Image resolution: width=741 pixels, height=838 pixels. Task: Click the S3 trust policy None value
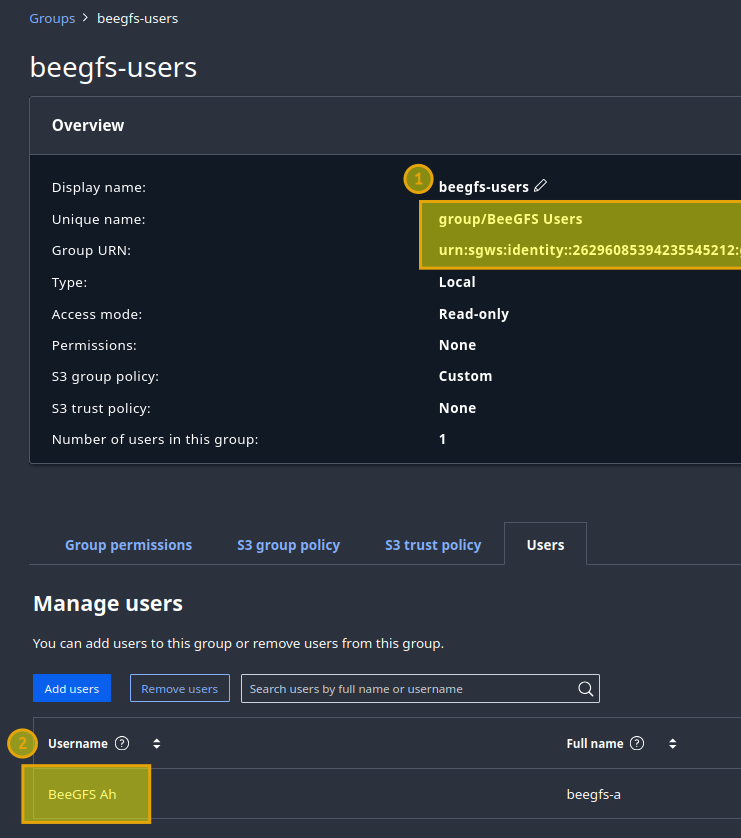[457, 408]
